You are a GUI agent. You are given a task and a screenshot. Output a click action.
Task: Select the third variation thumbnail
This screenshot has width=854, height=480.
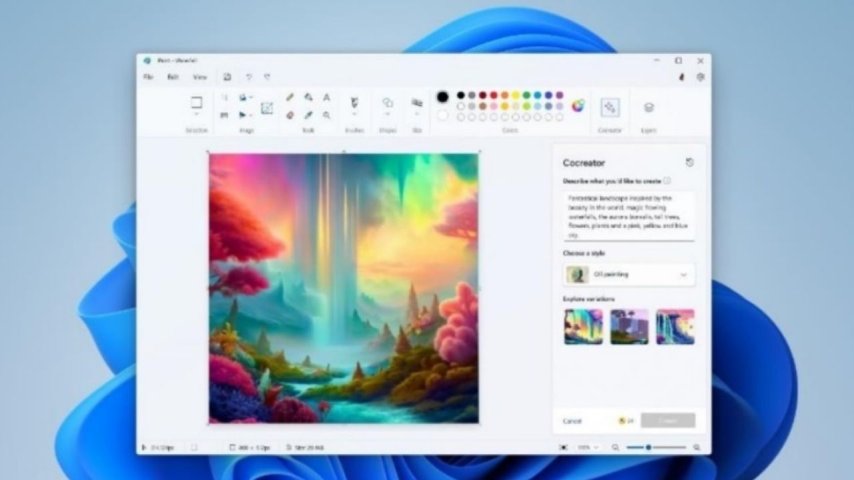pos(675,326)
